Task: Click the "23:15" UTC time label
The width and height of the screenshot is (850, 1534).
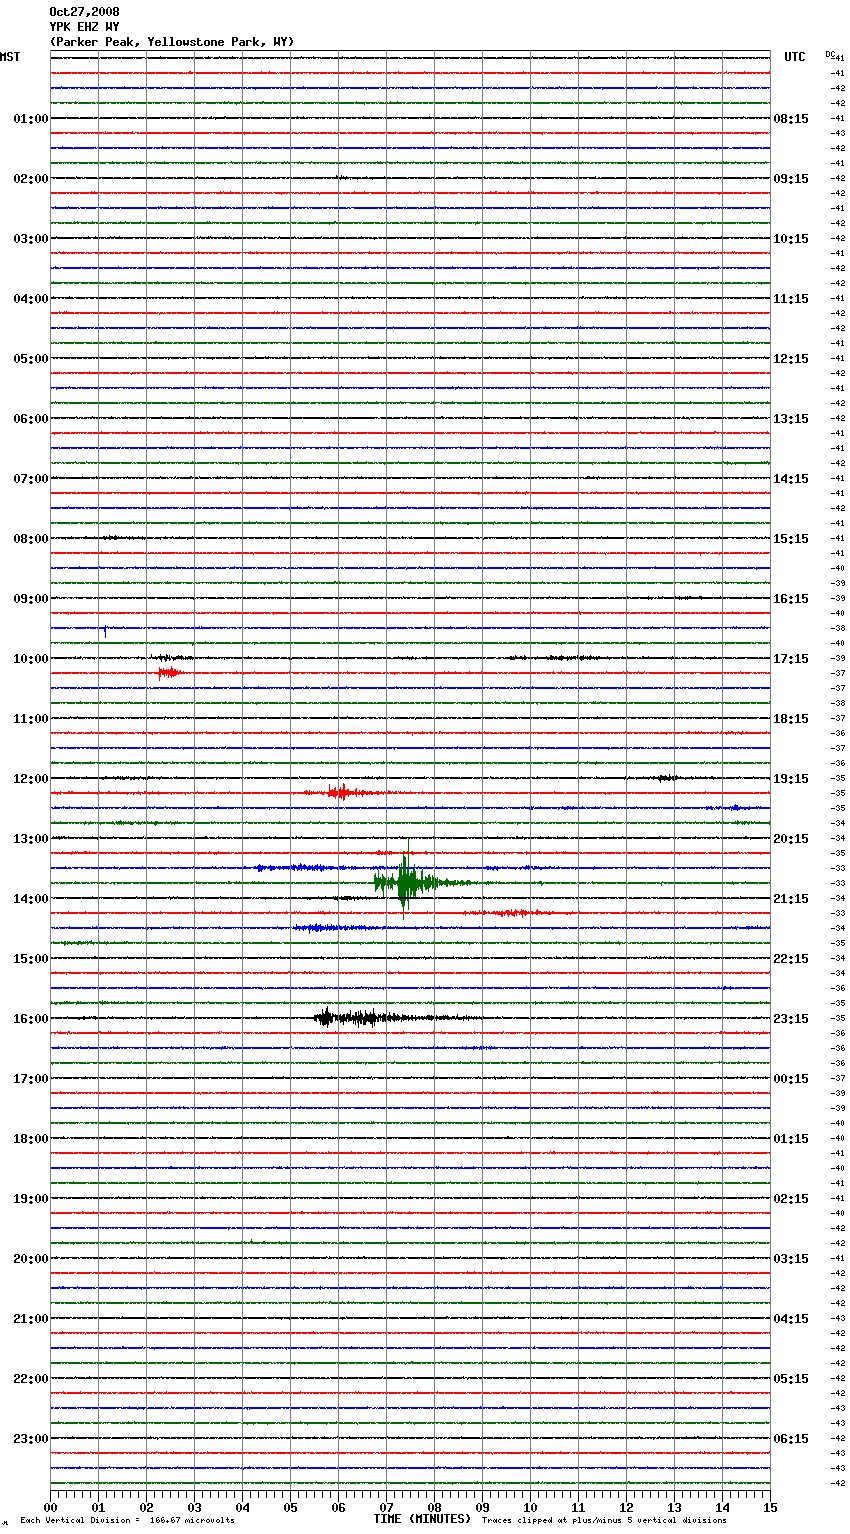Action: (x=791, y=1019)
